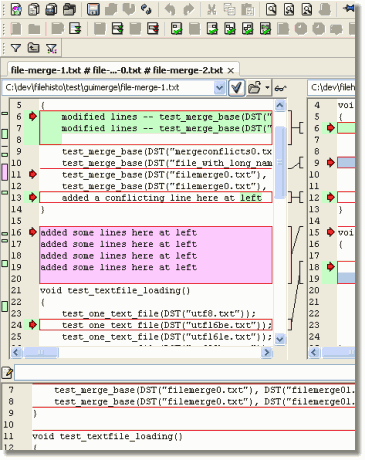365x460 pixels.
Task: Click the Redo arrow icon
Action: point(188,9)
